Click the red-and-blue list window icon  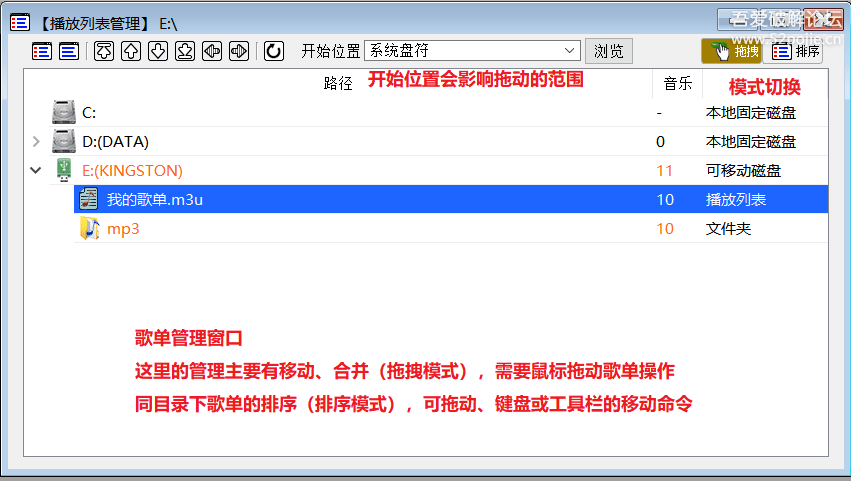click(42, 51)
